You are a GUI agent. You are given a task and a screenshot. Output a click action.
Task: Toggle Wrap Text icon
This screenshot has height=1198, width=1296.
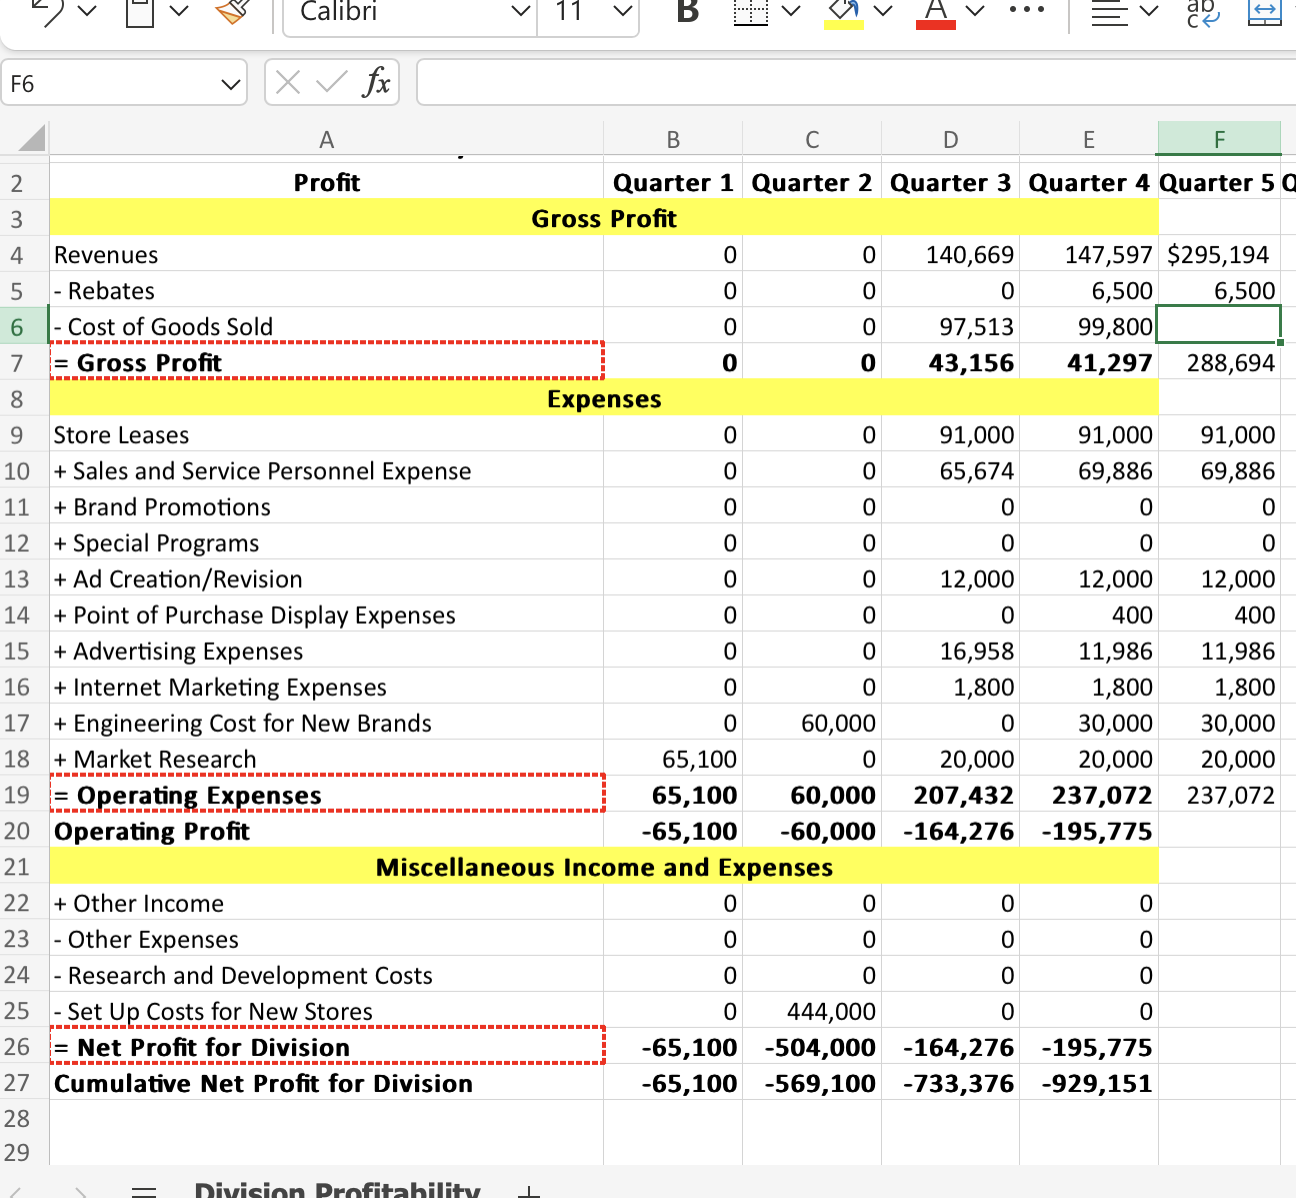[x=1202, y=12]
